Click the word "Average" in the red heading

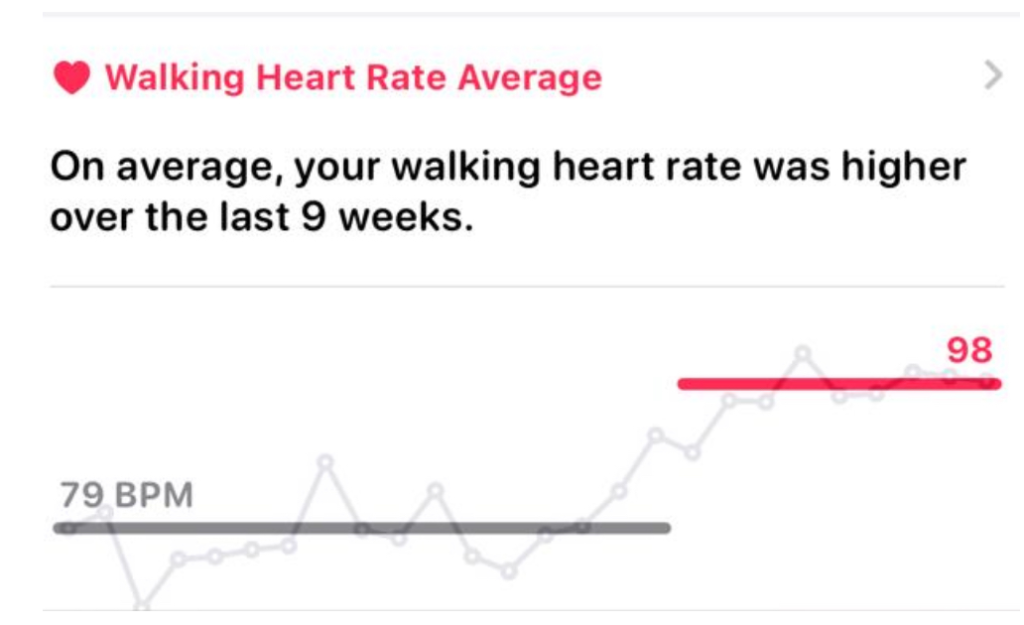pyautogui.click(x=530, y=78)
